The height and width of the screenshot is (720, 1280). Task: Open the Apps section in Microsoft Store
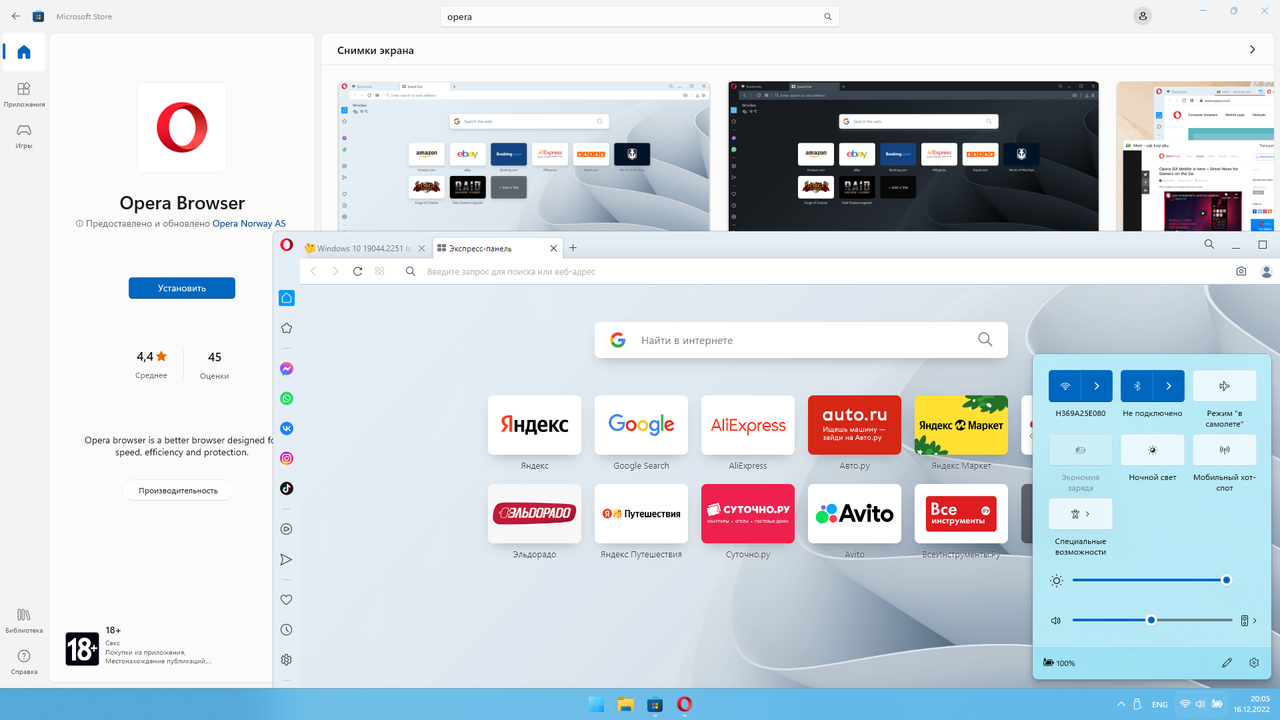coord(24,94)
